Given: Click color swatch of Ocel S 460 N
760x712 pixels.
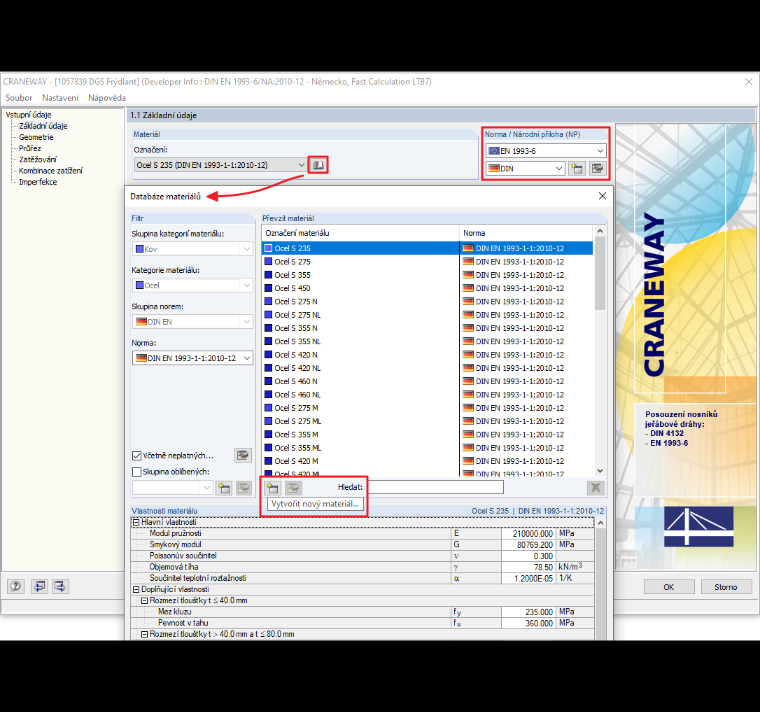Looking at the screenshot, I should click(268, 381).
